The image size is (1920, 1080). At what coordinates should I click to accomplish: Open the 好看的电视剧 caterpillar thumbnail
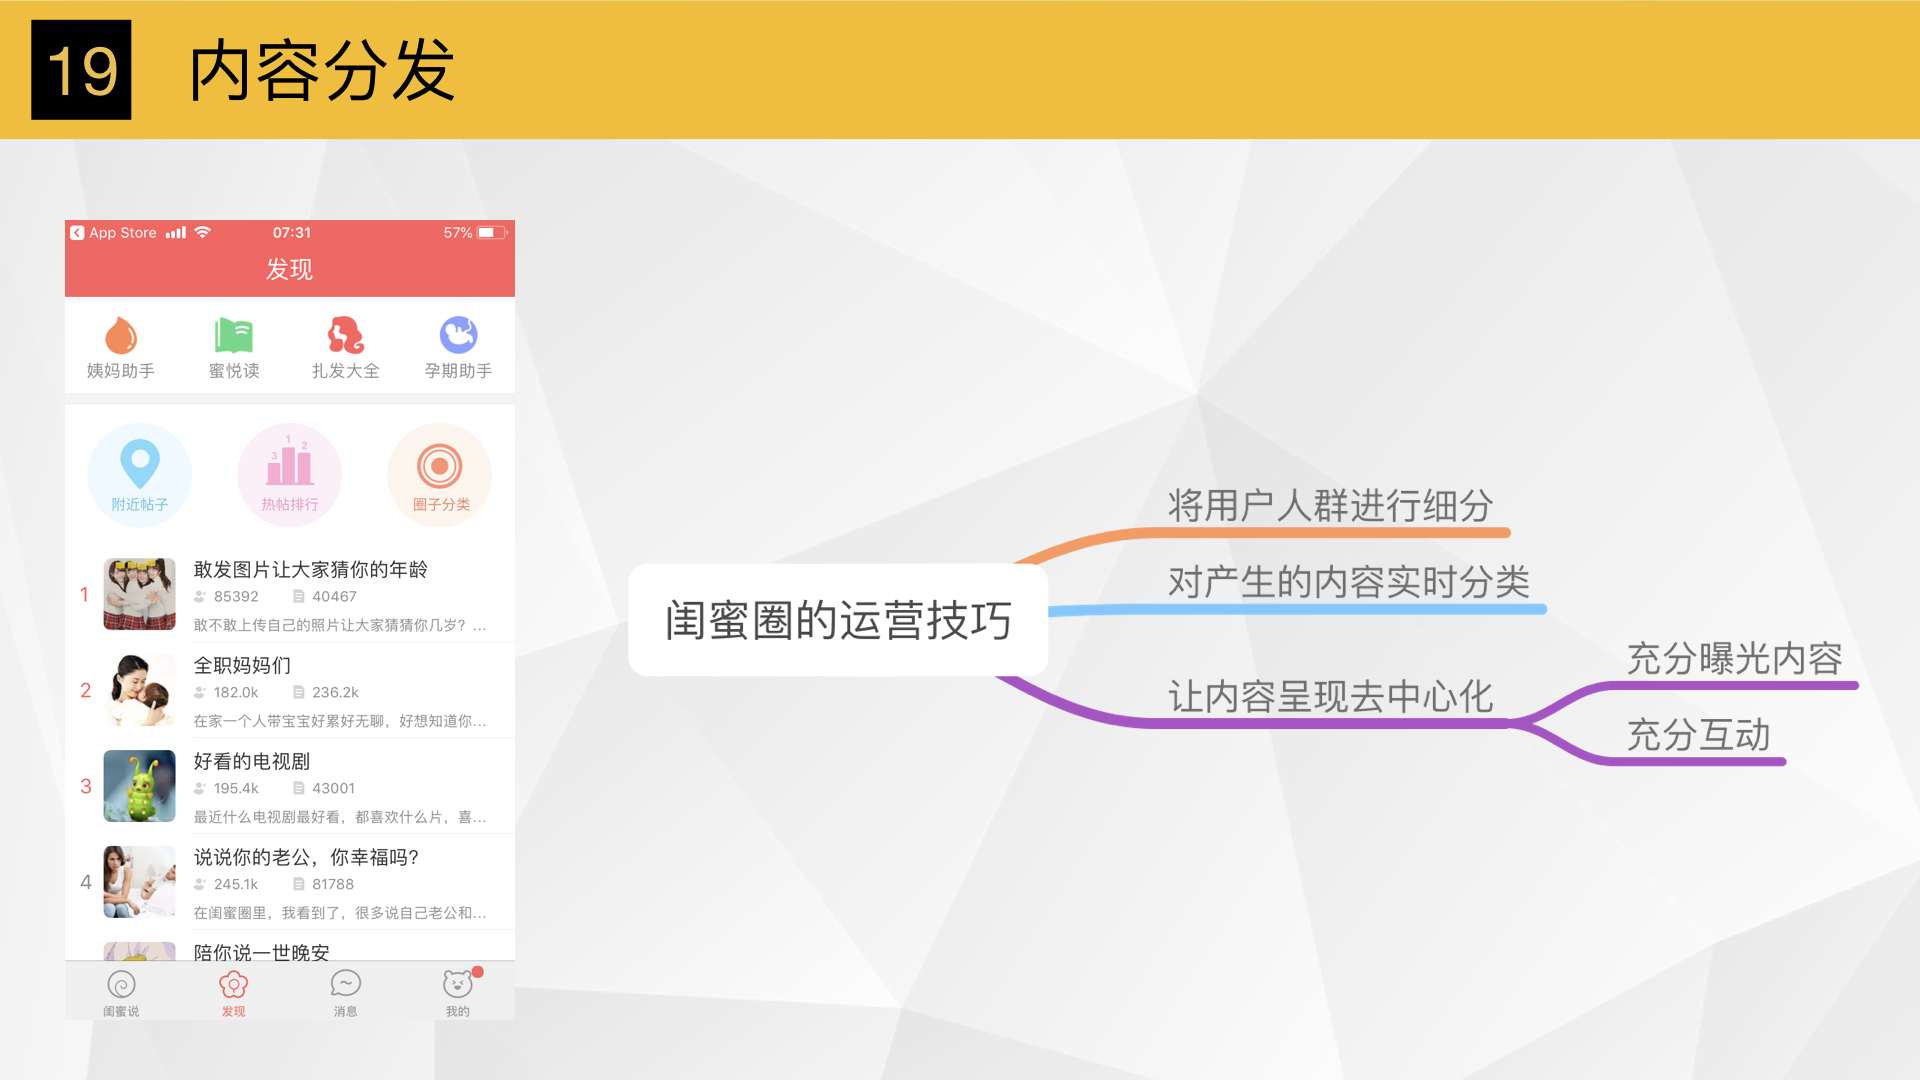click(140, 786)
